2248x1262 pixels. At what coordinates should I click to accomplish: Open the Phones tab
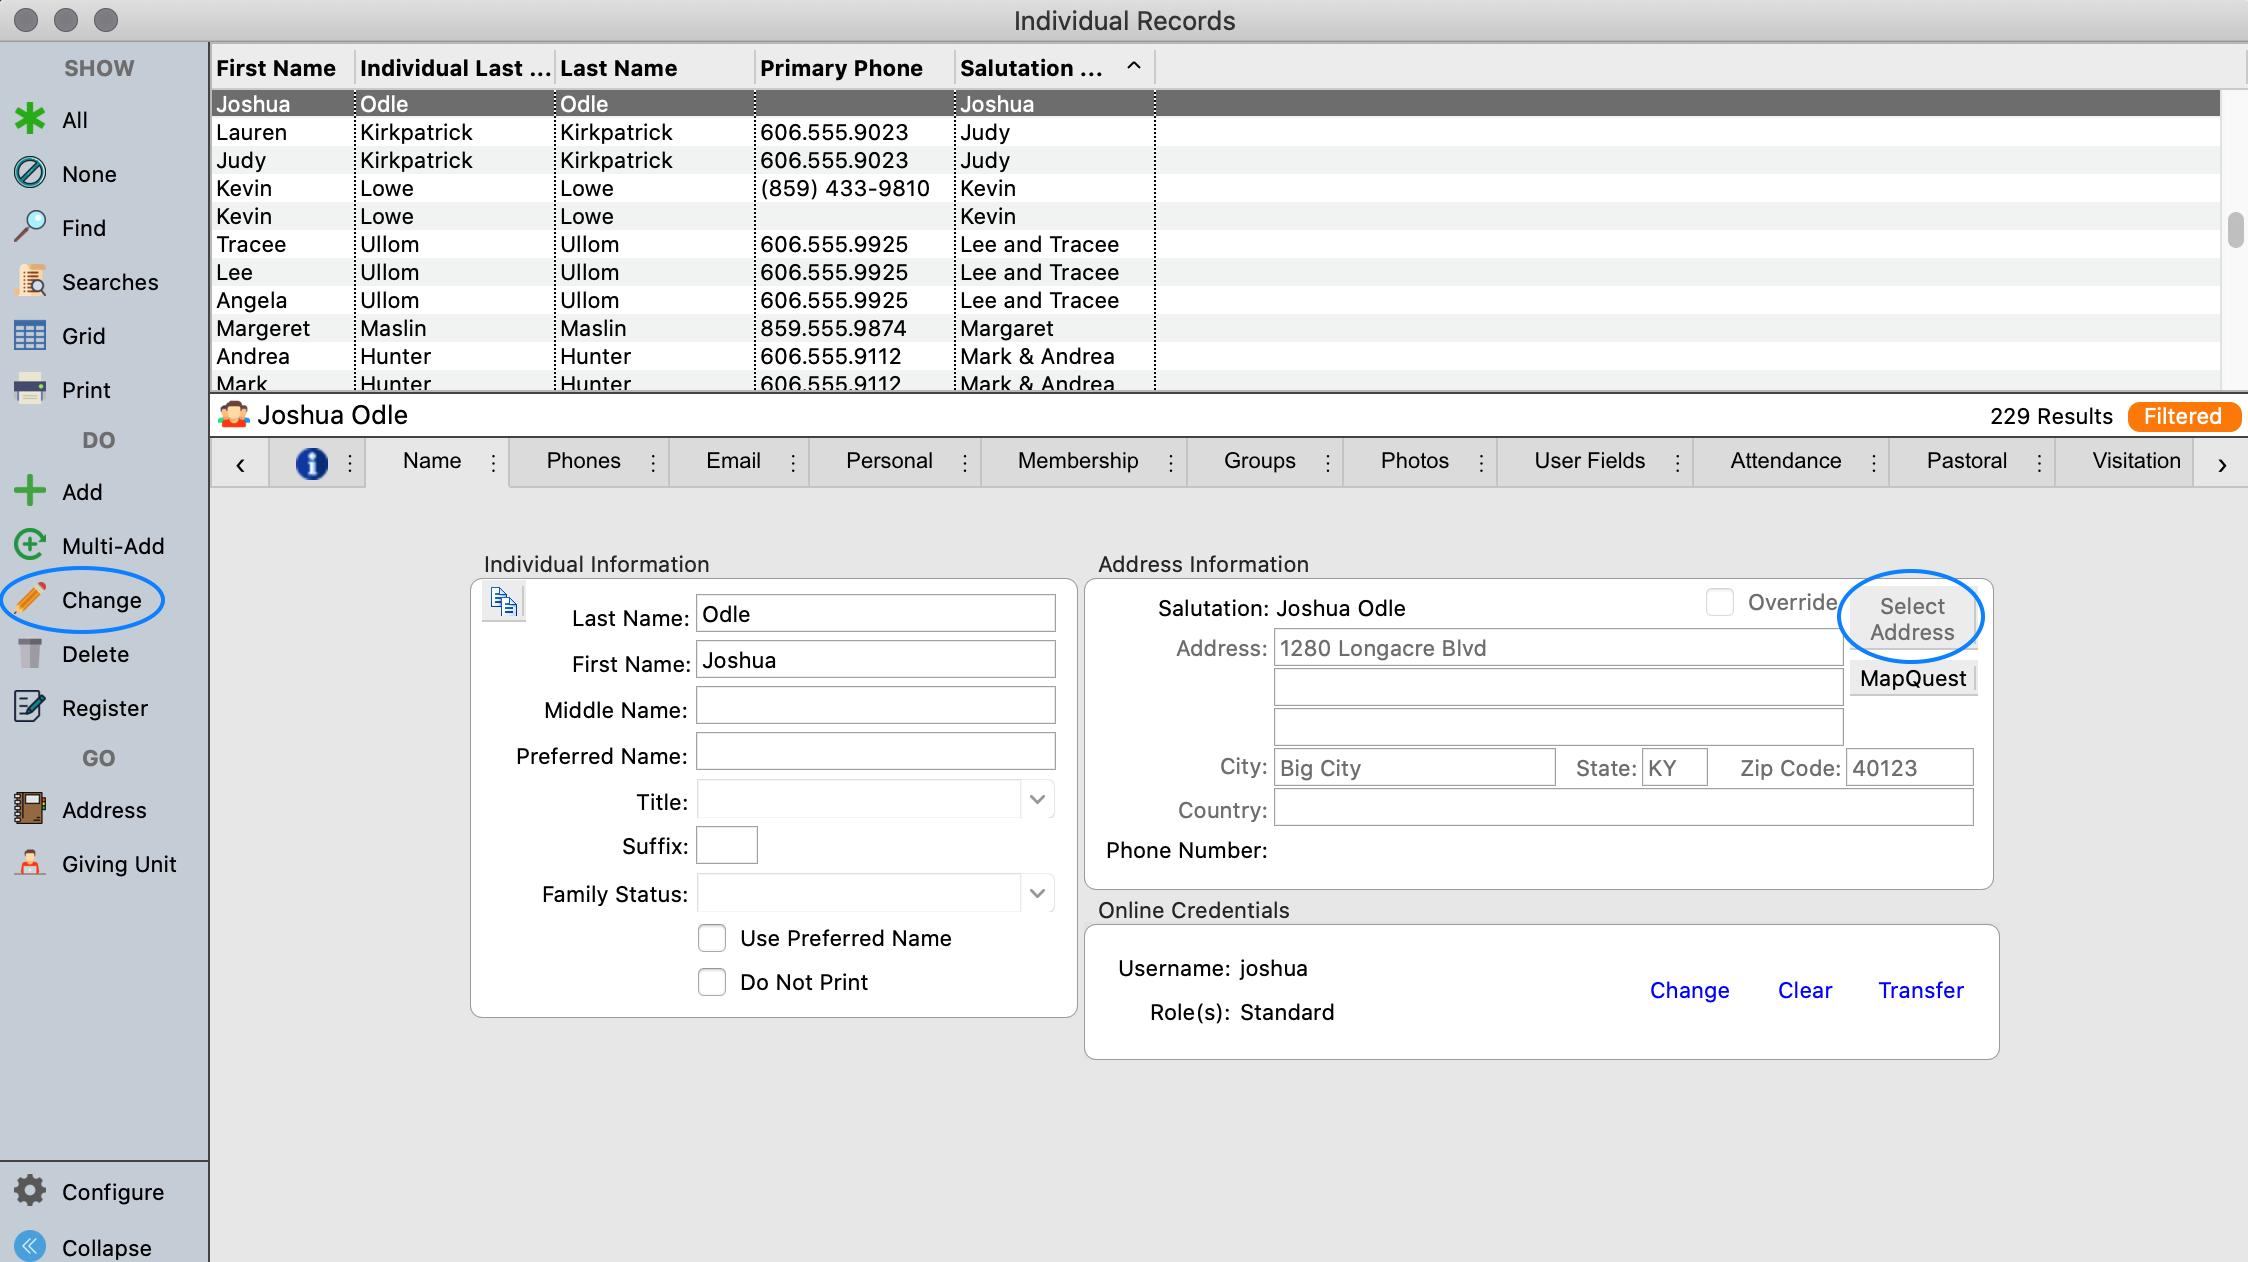click(x=583, y=461)
